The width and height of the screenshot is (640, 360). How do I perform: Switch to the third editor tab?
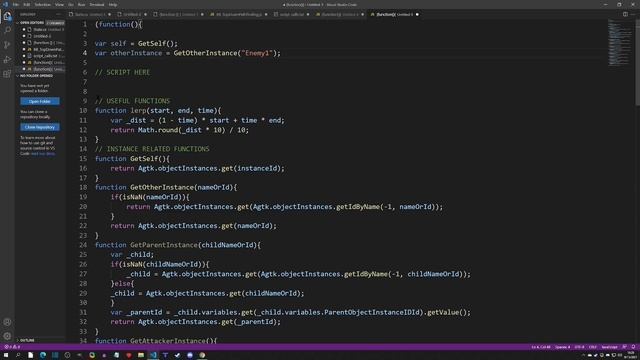click(178, 14)
